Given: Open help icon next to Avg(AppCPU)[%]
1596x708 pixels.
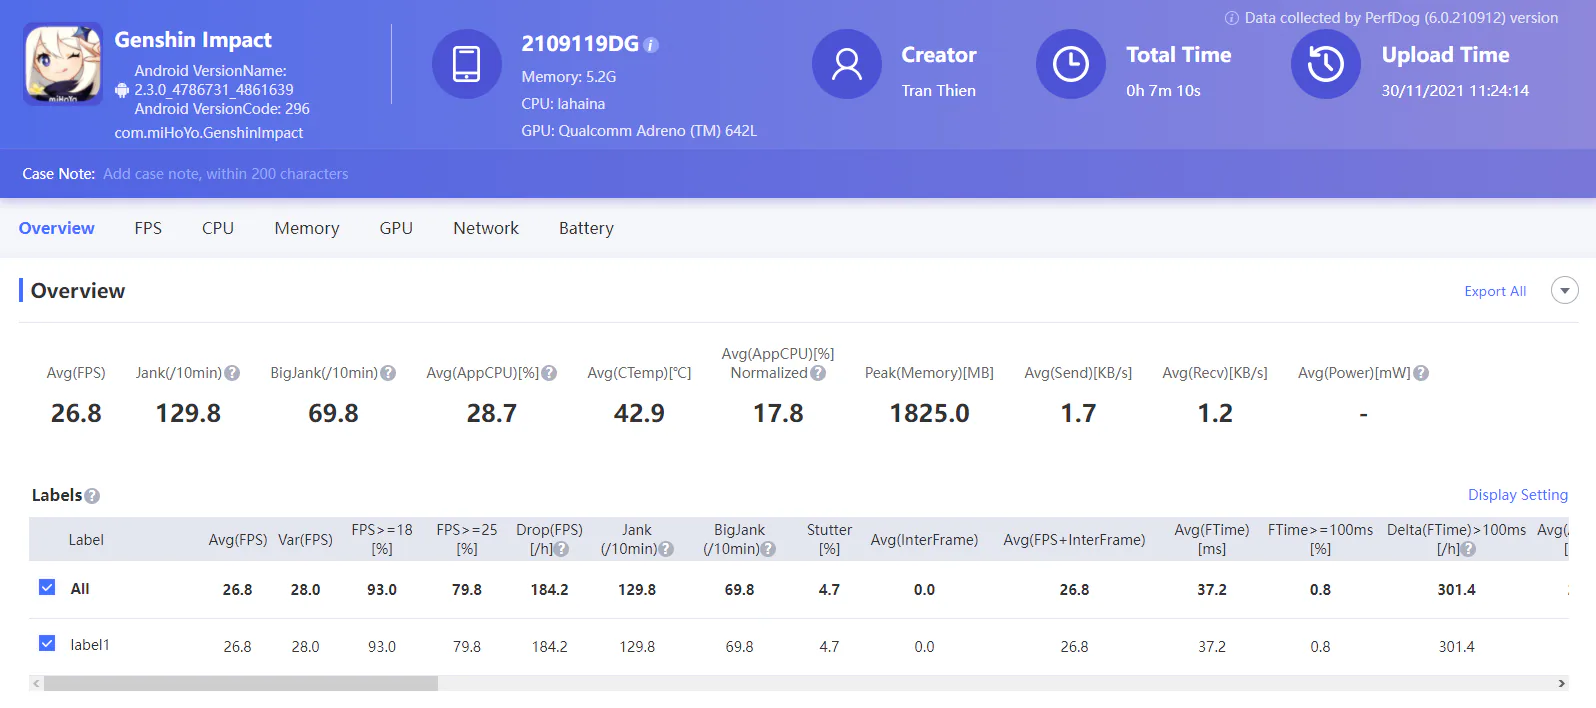Looking at the screenshot, I should [549, 373].
